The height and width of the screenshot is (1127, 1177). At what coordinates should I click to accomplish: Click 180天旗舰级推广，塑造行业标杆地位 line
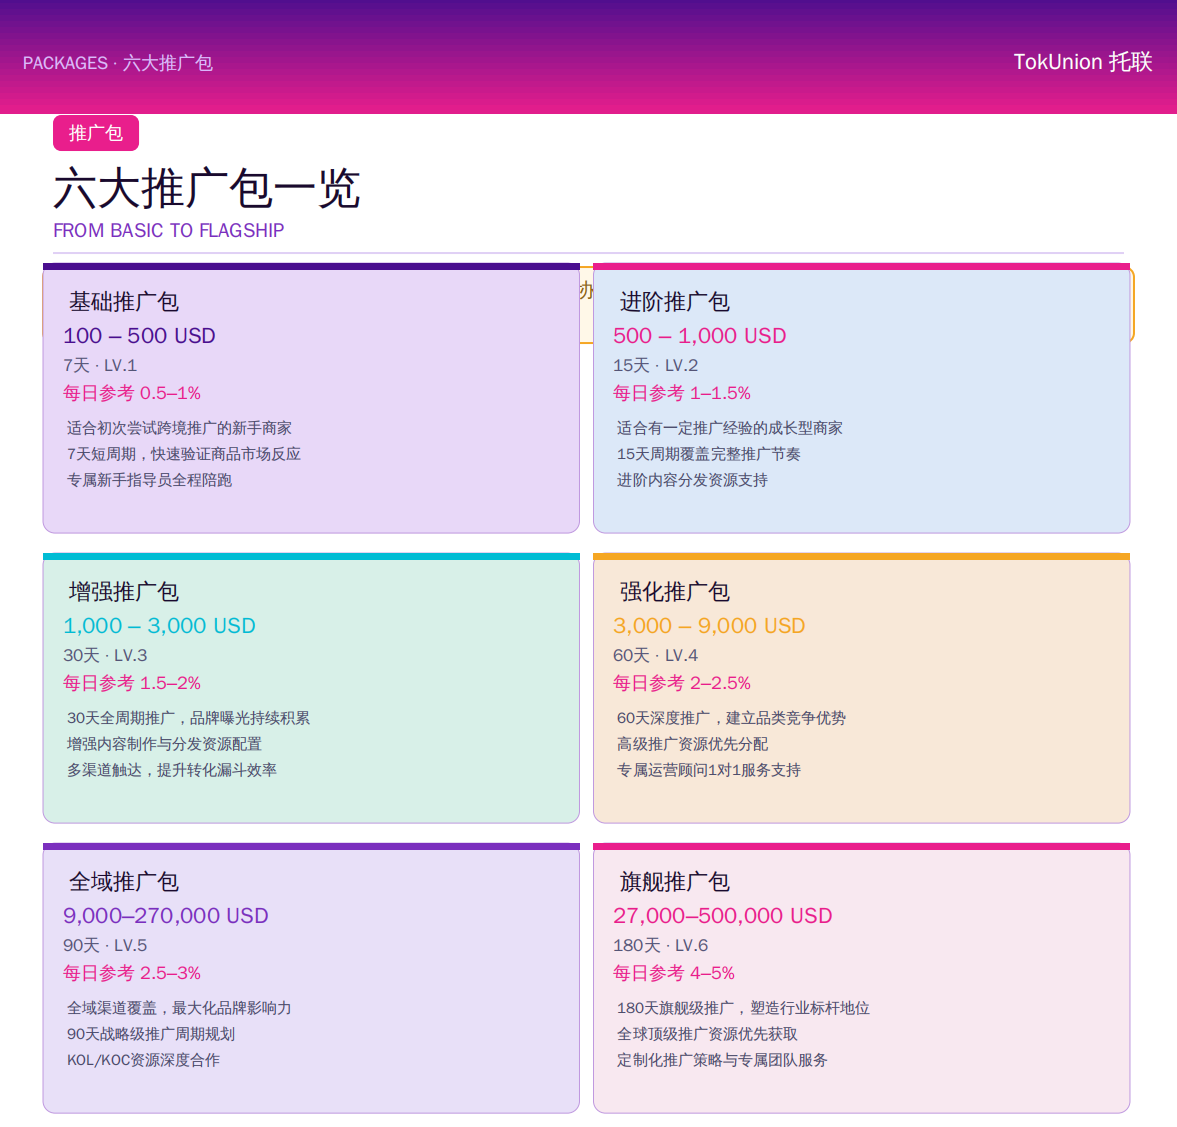coord(743,1008)
